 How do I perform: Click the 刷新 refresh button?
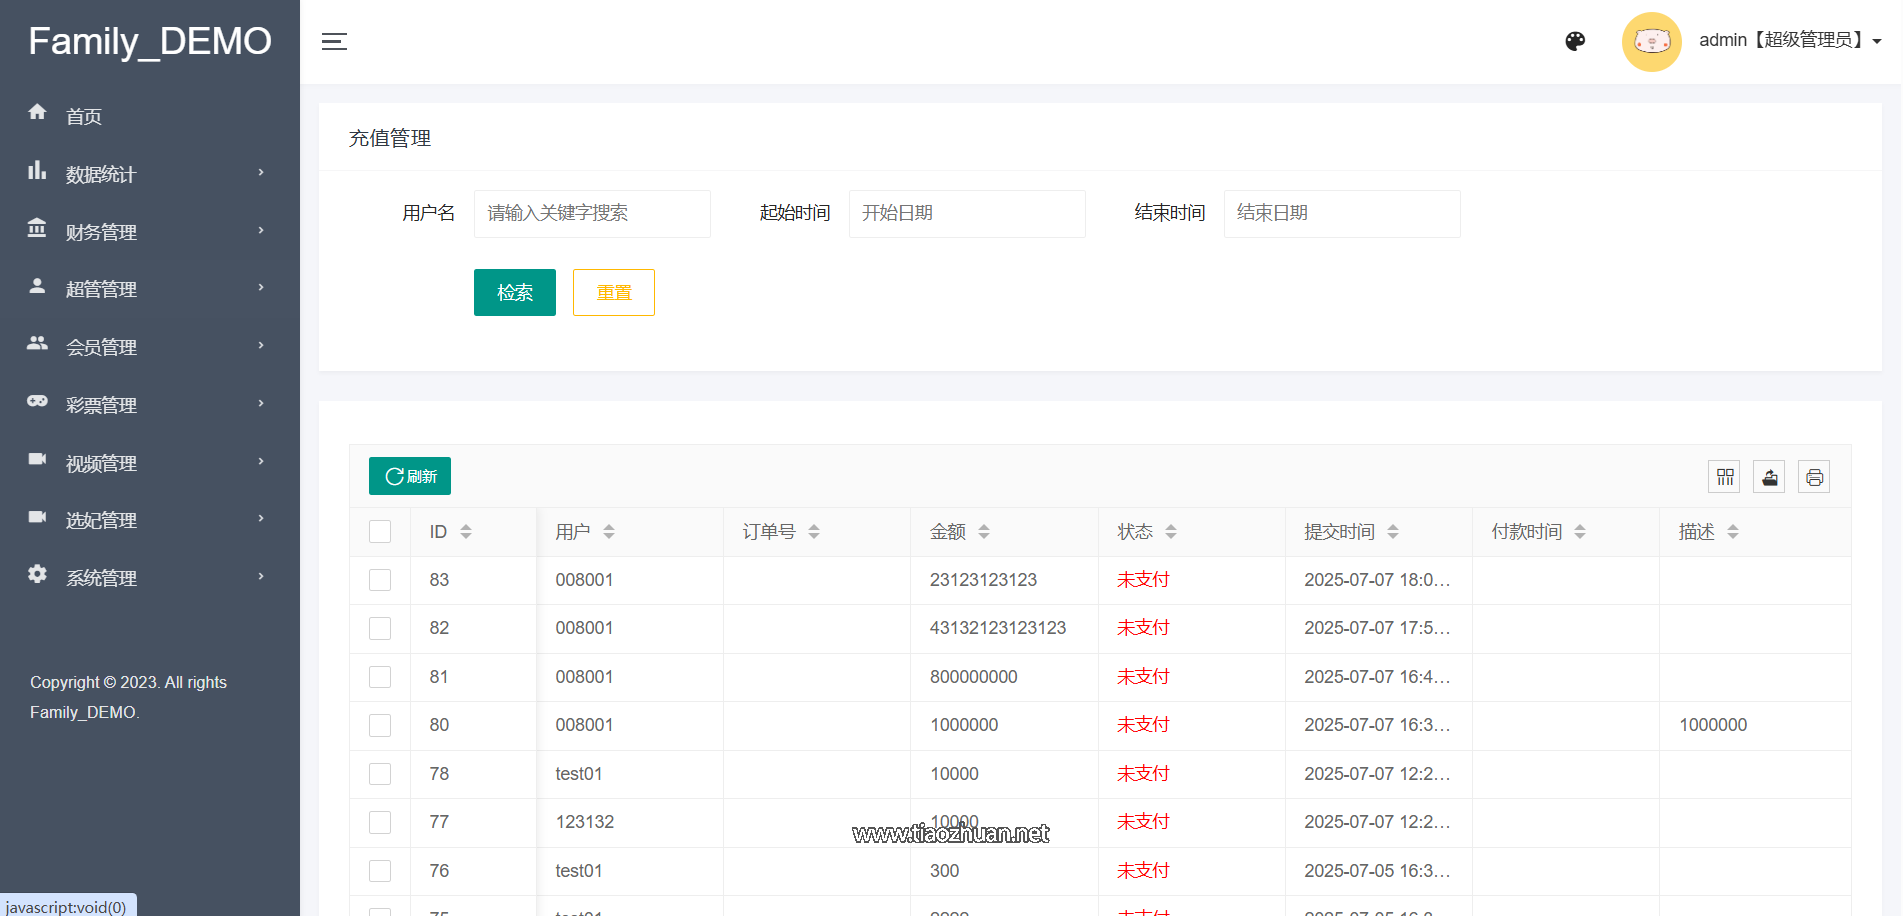(410, 476)
